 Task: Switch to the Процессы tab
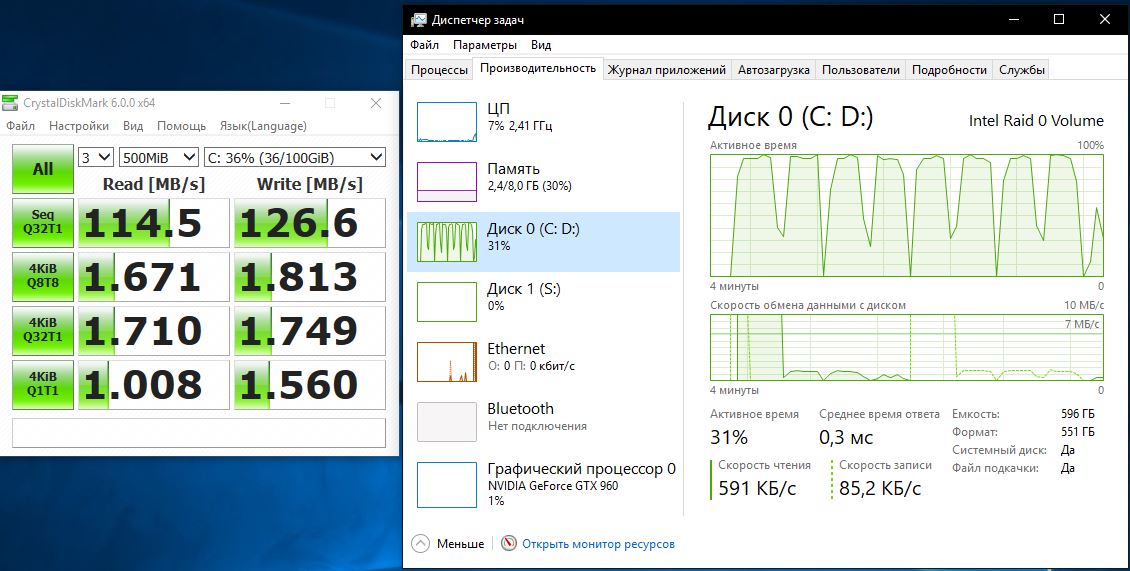click(439, 70)
